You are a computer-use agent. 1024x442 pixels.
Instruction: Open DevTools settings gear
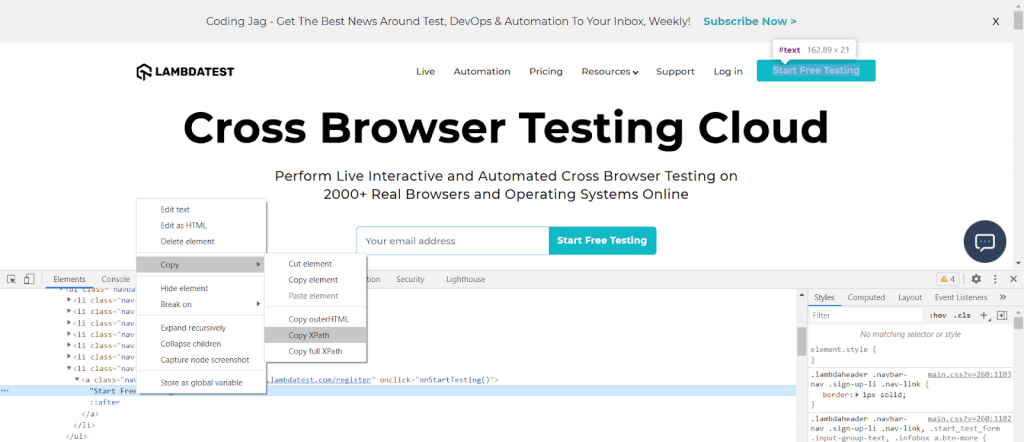[x=976, y=279]
